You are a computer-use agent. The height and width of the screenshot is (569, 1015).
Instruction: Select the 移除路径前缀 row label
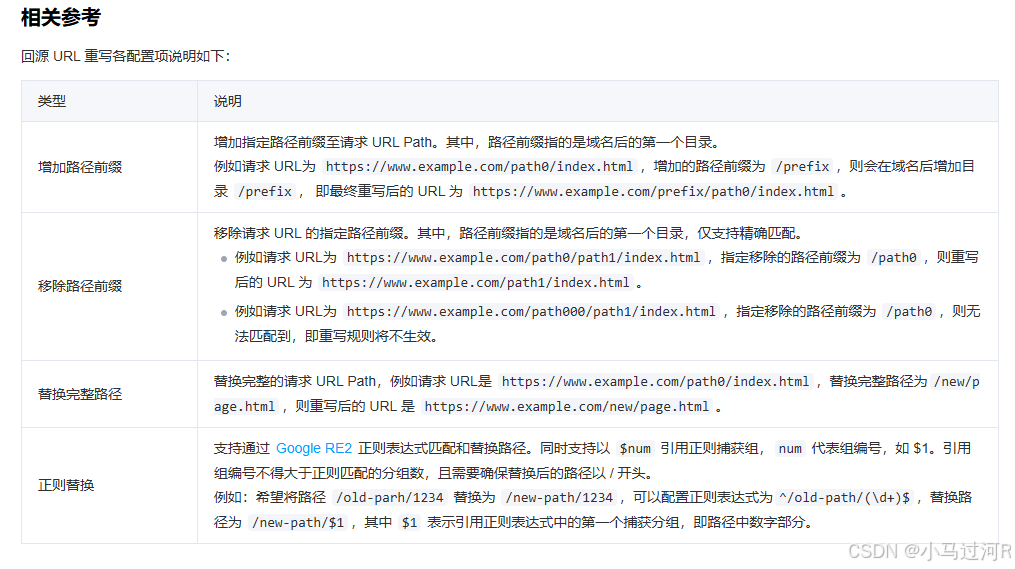click(x=80, y=286)
